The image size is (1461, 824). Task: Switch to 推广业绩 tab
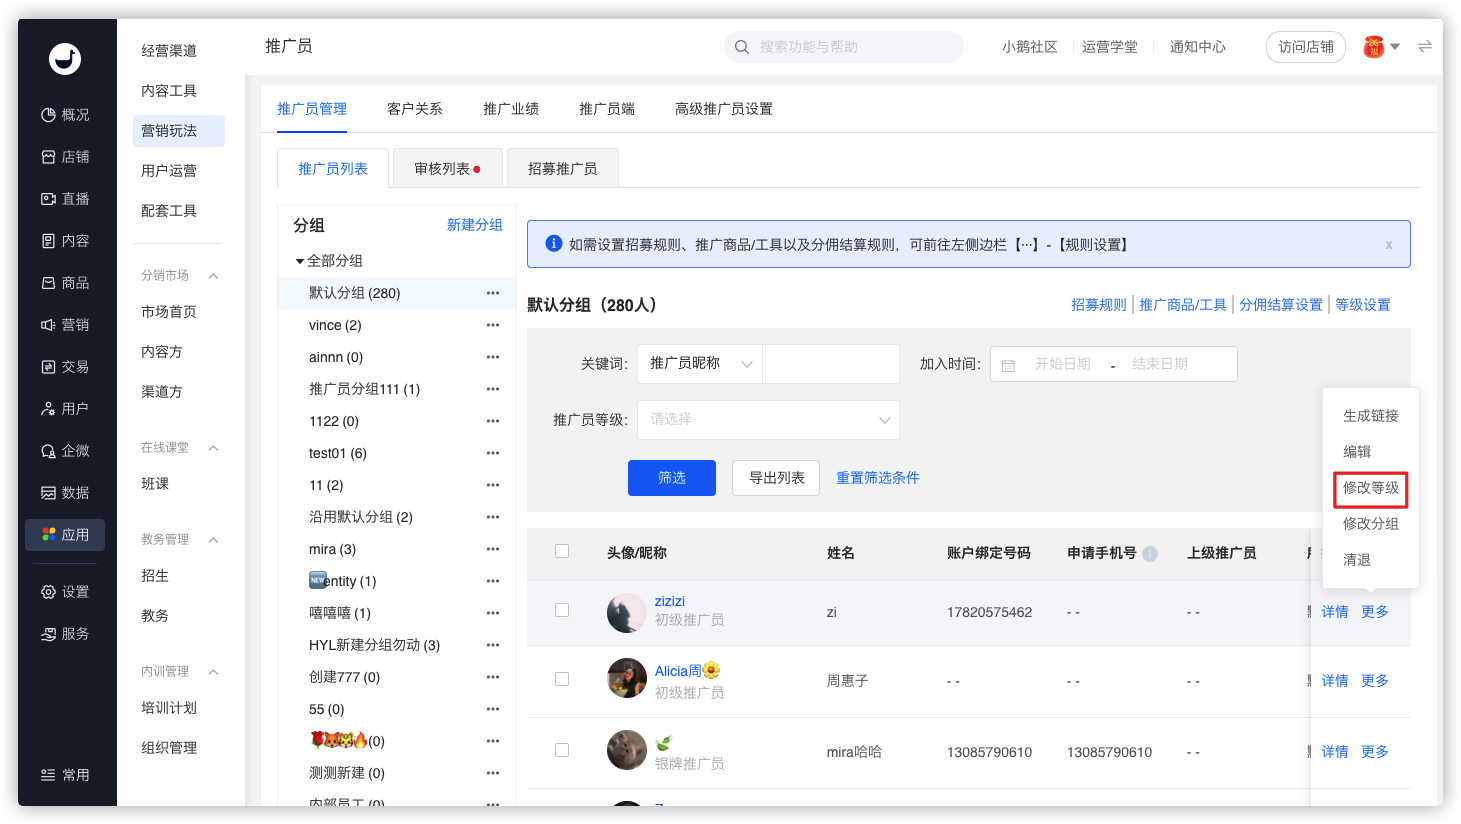511,109
